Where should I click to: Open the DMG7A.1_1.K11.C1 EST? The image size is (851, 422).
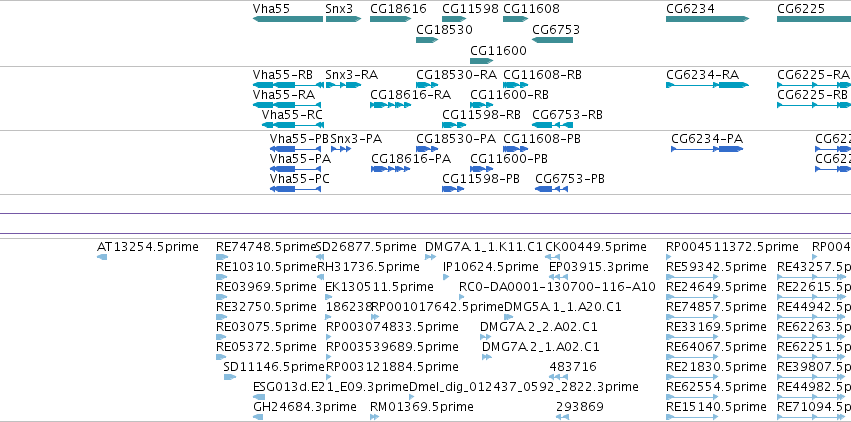tap(430, 257)
